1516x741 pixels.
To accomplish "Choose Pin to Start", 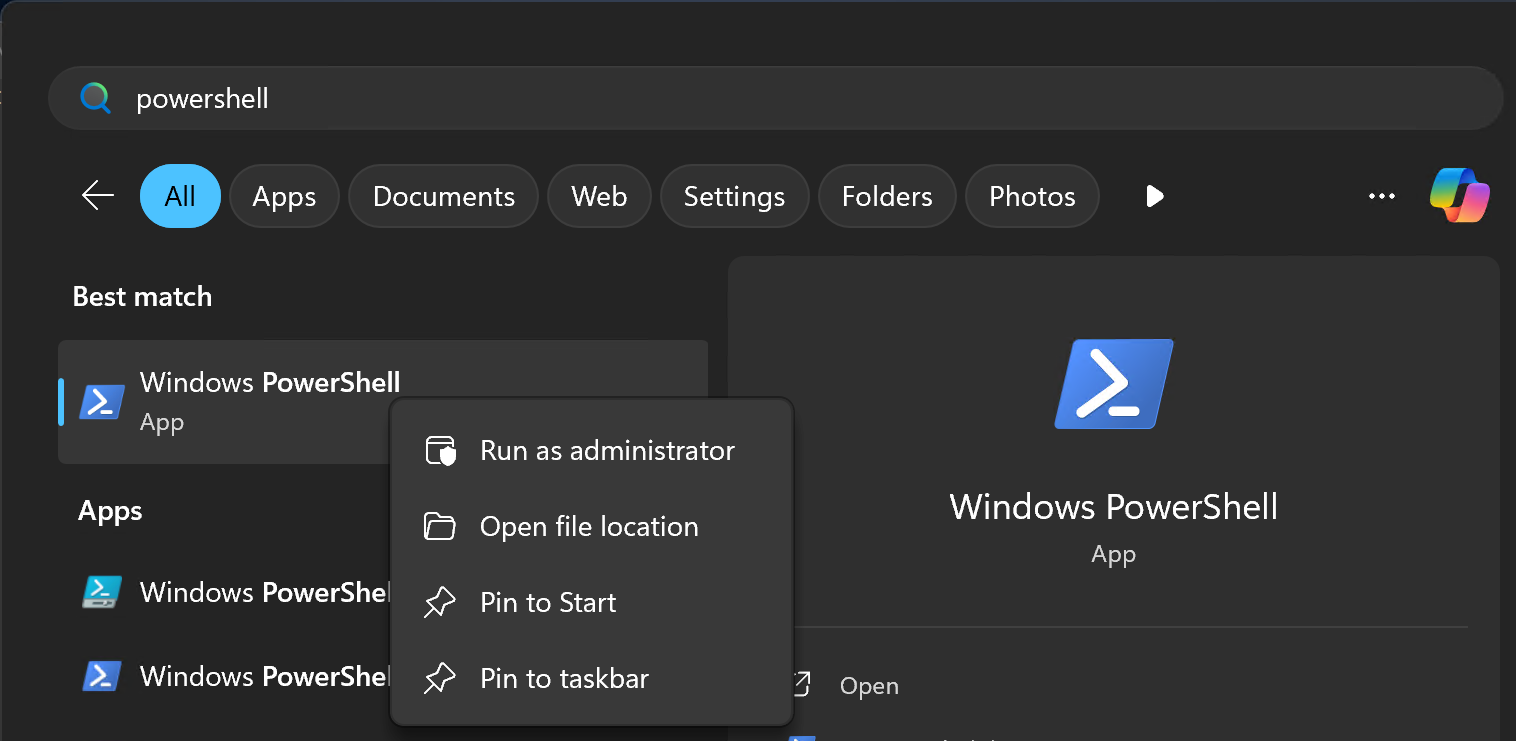I will 591,603.
